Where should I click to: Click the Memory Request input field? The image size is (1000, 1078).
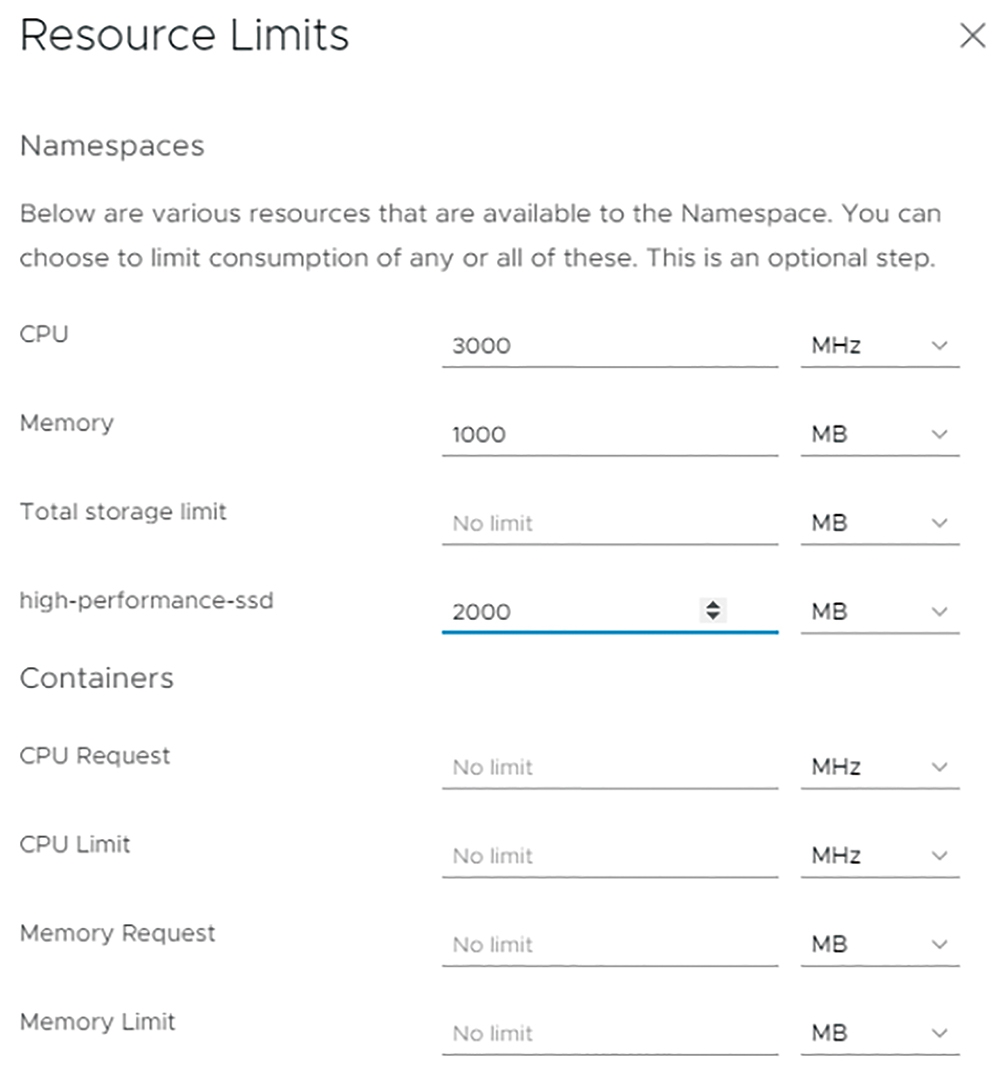point(610,945)
